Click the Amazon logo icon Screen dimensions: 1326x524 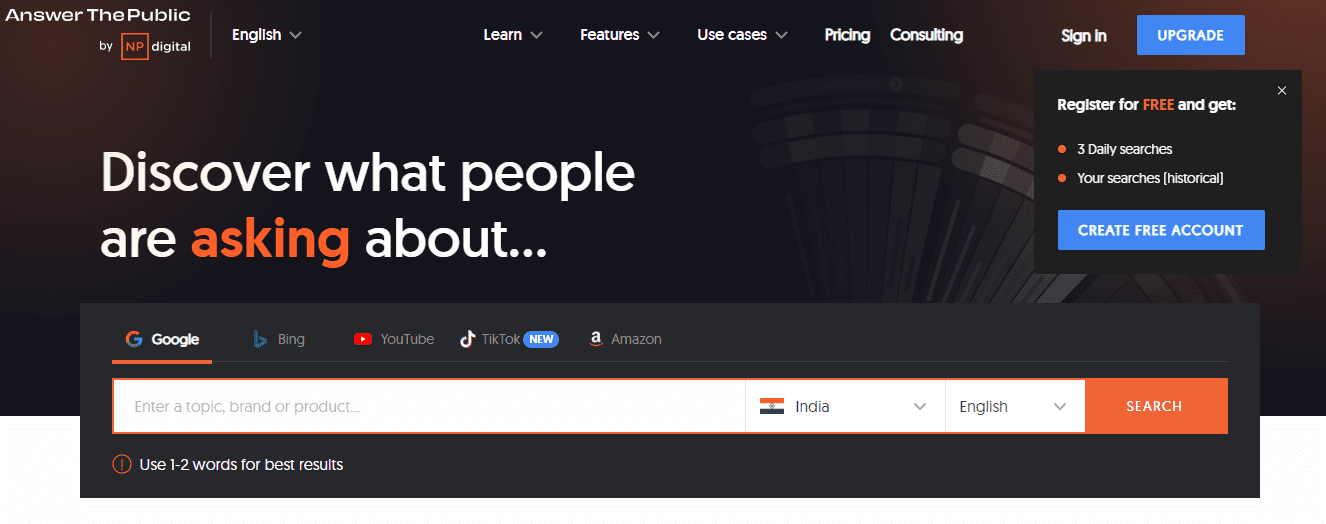click(x=596, y=339)
